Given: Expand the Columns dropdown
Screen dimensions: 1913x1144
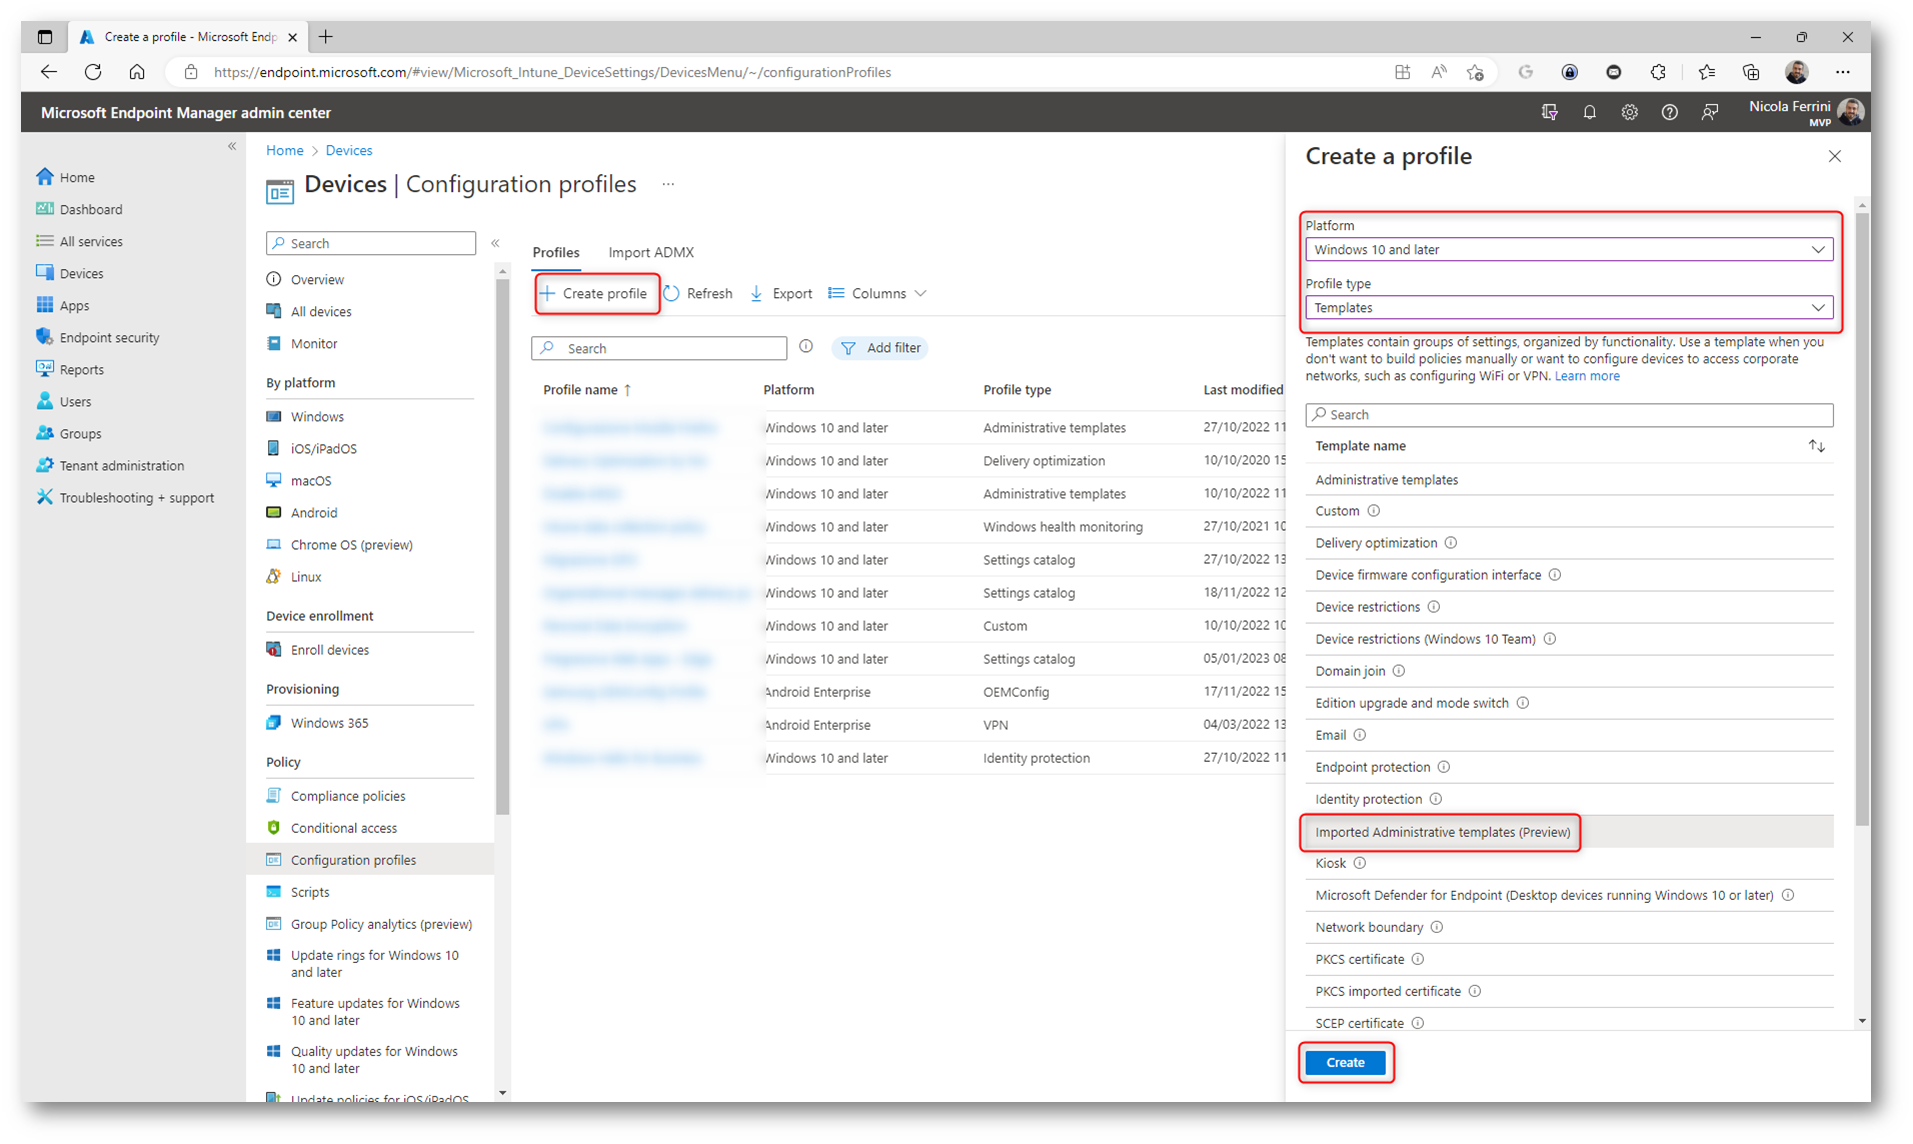Looking at the screenshot, I should point(877,293).
